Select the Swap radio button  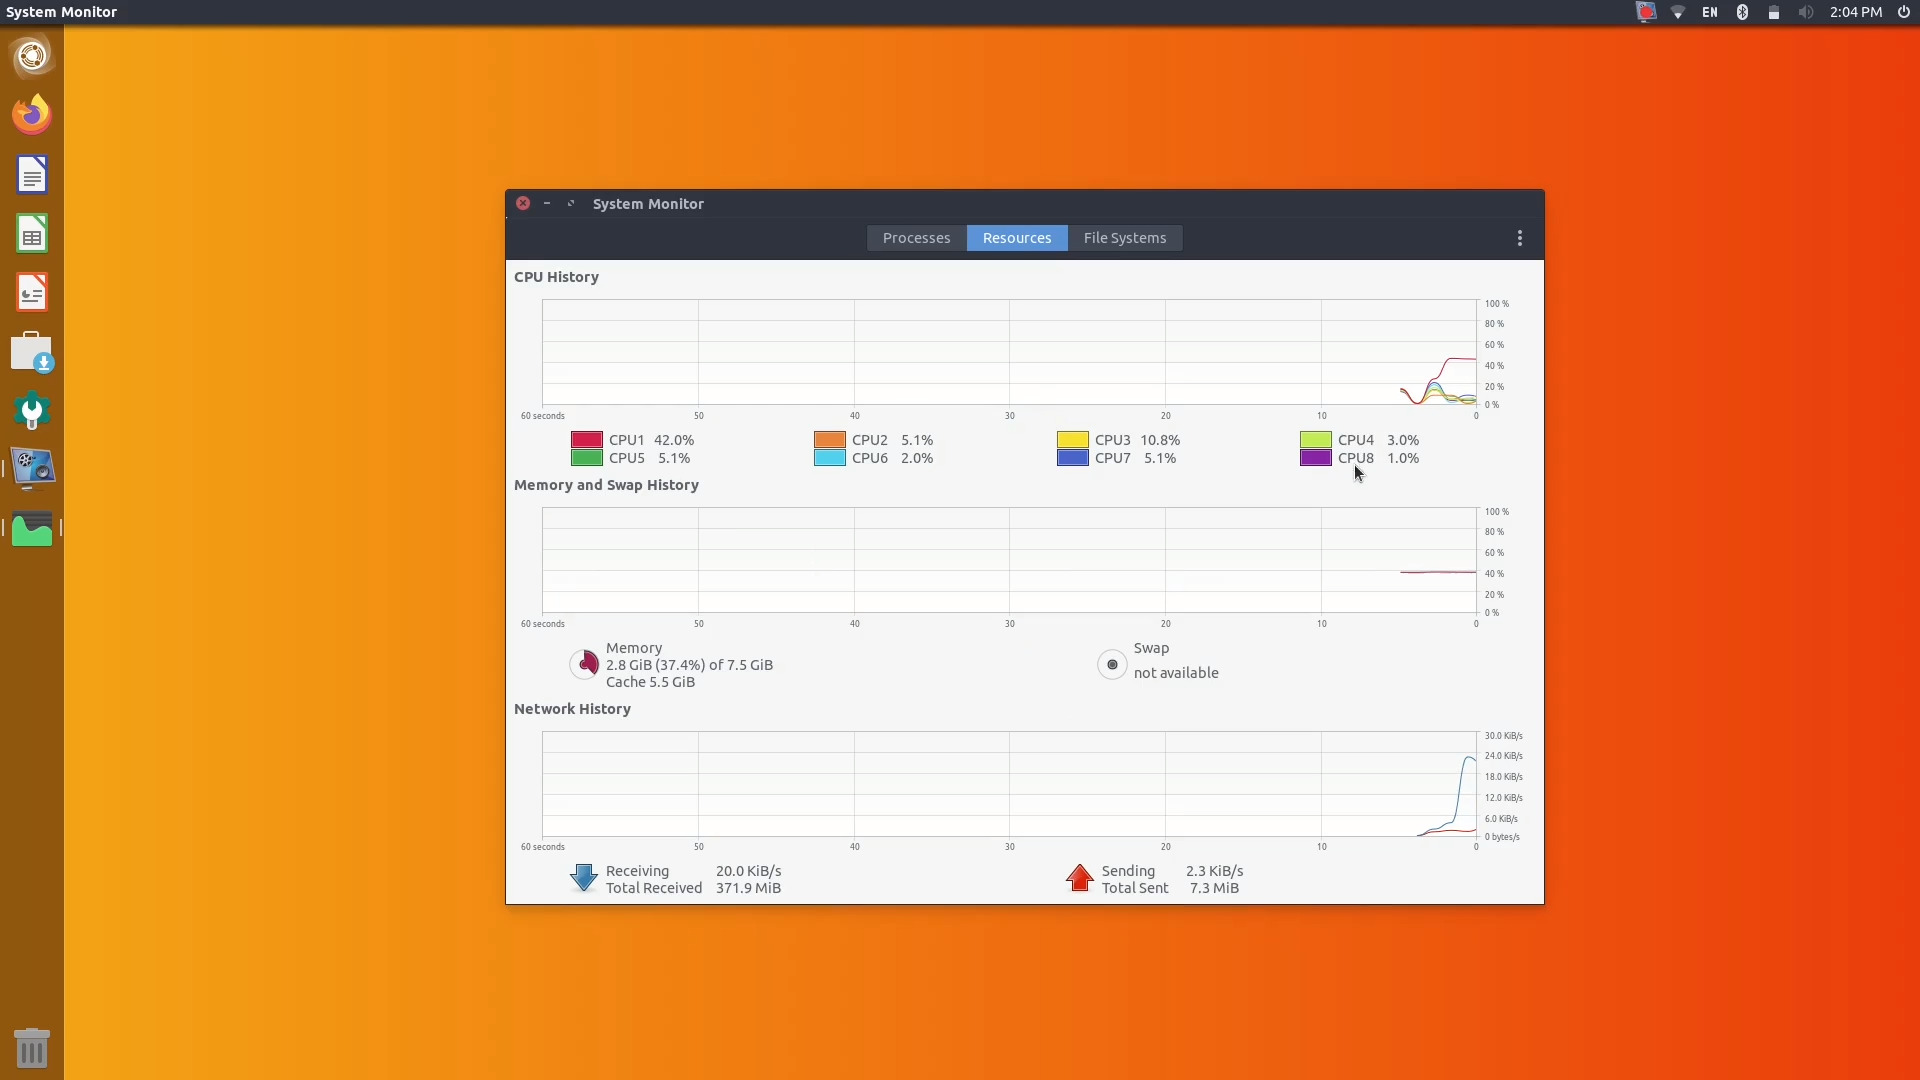coord(1111,663)
